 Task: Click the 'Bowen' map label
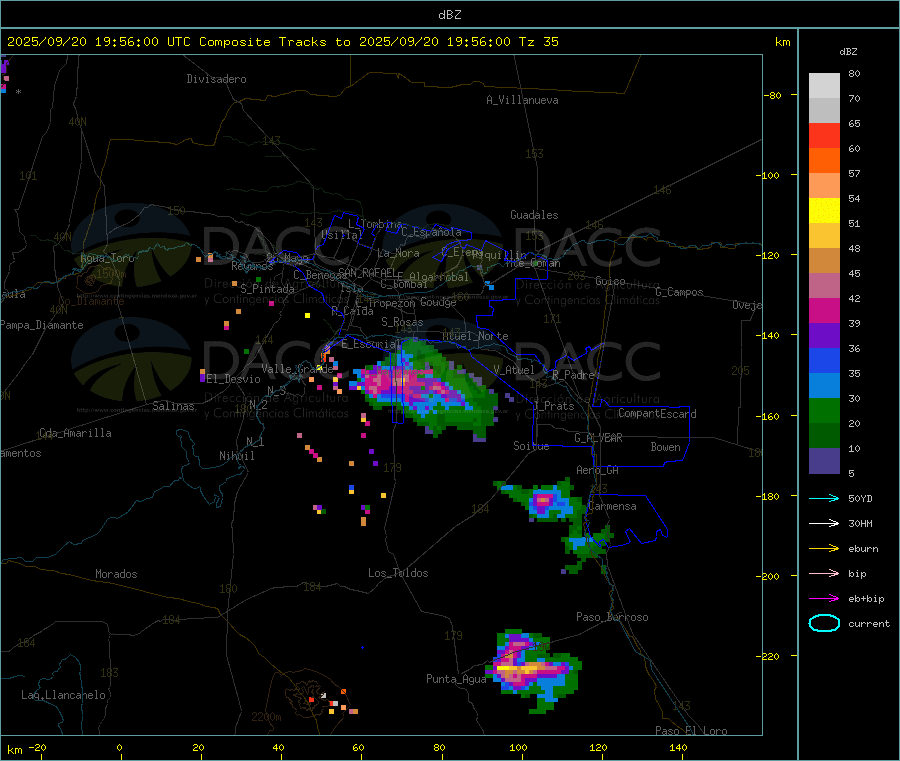coord(665,447)
